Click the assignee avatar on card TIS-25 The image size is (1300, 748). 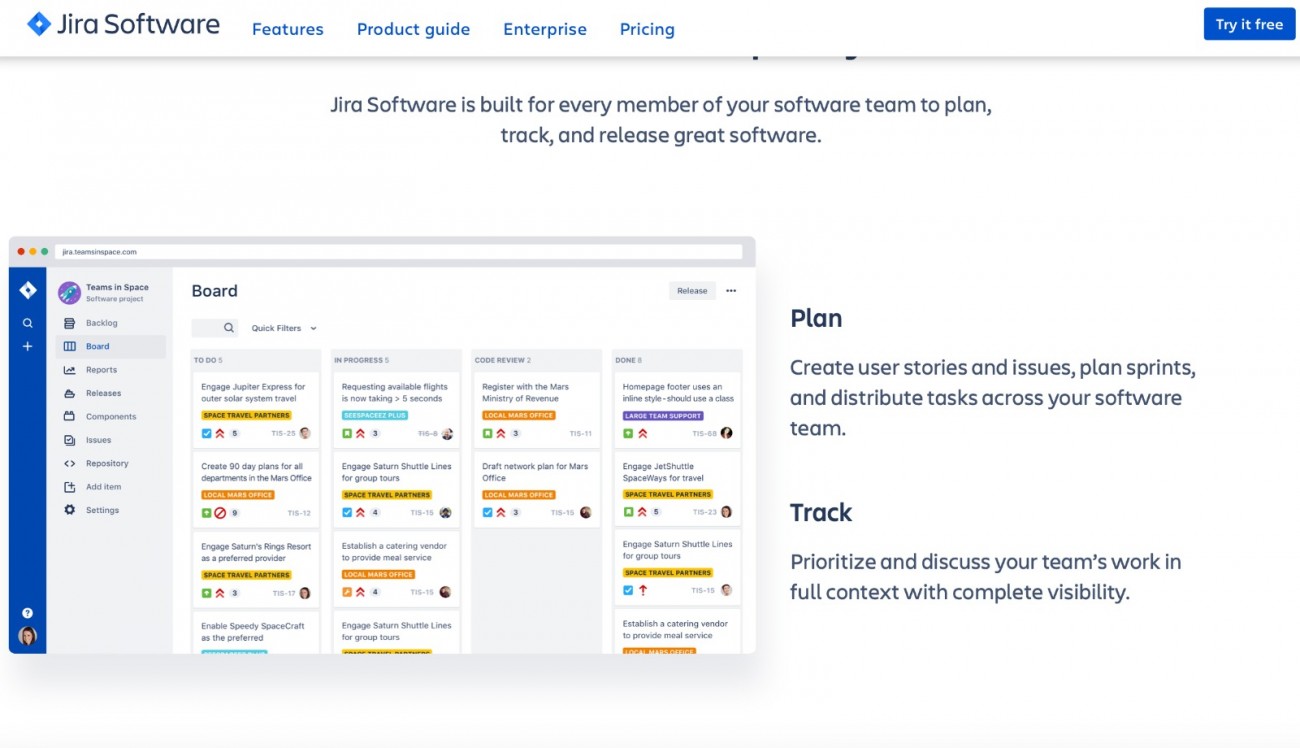point(305,433)
